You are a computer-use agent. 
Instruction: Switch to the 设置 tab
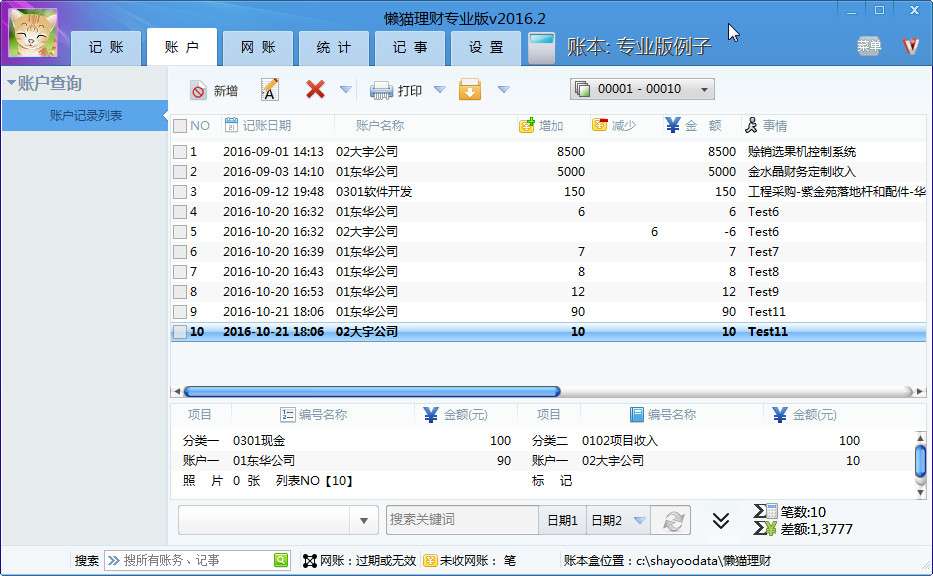(x=486, y=48)
